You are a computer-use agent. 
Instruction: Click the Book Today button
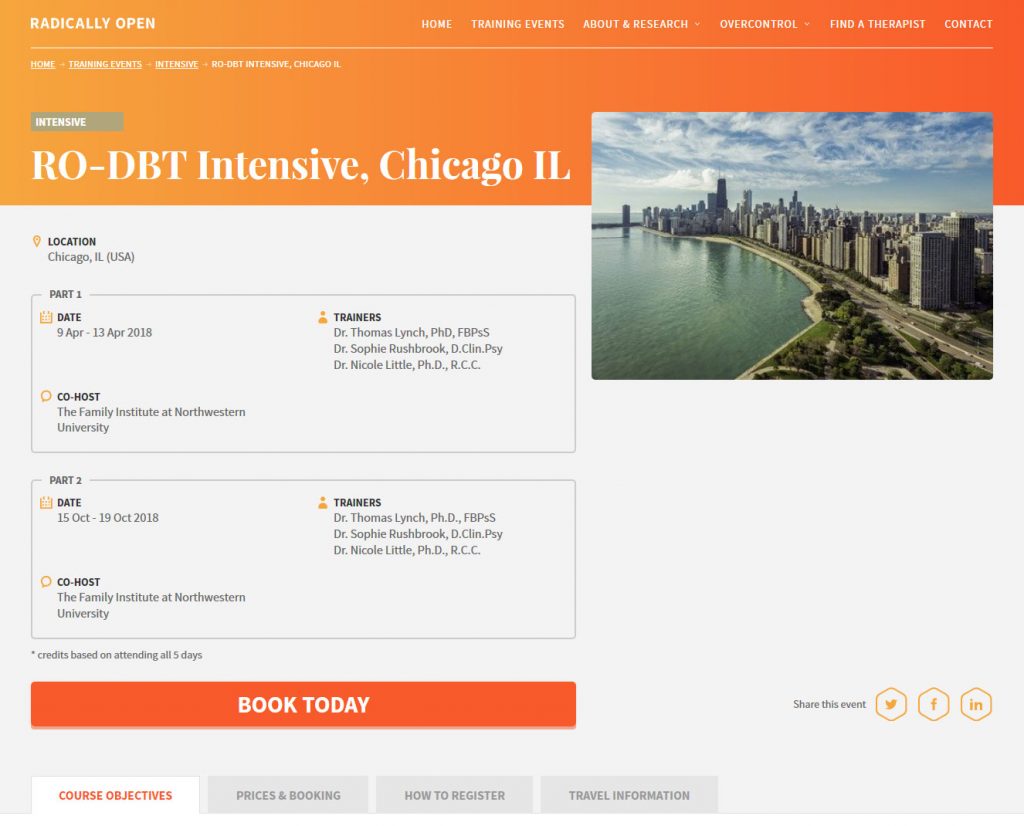click(x=303, y=705)
